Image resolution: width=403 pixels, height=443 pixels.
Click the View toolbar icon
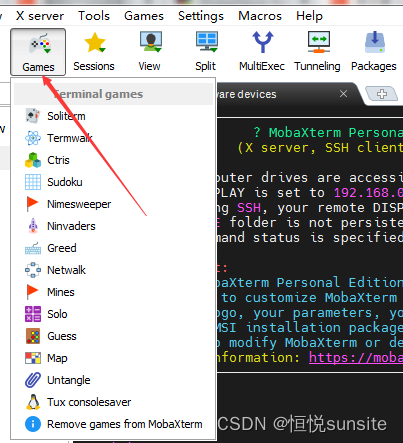tap(150, 52)
